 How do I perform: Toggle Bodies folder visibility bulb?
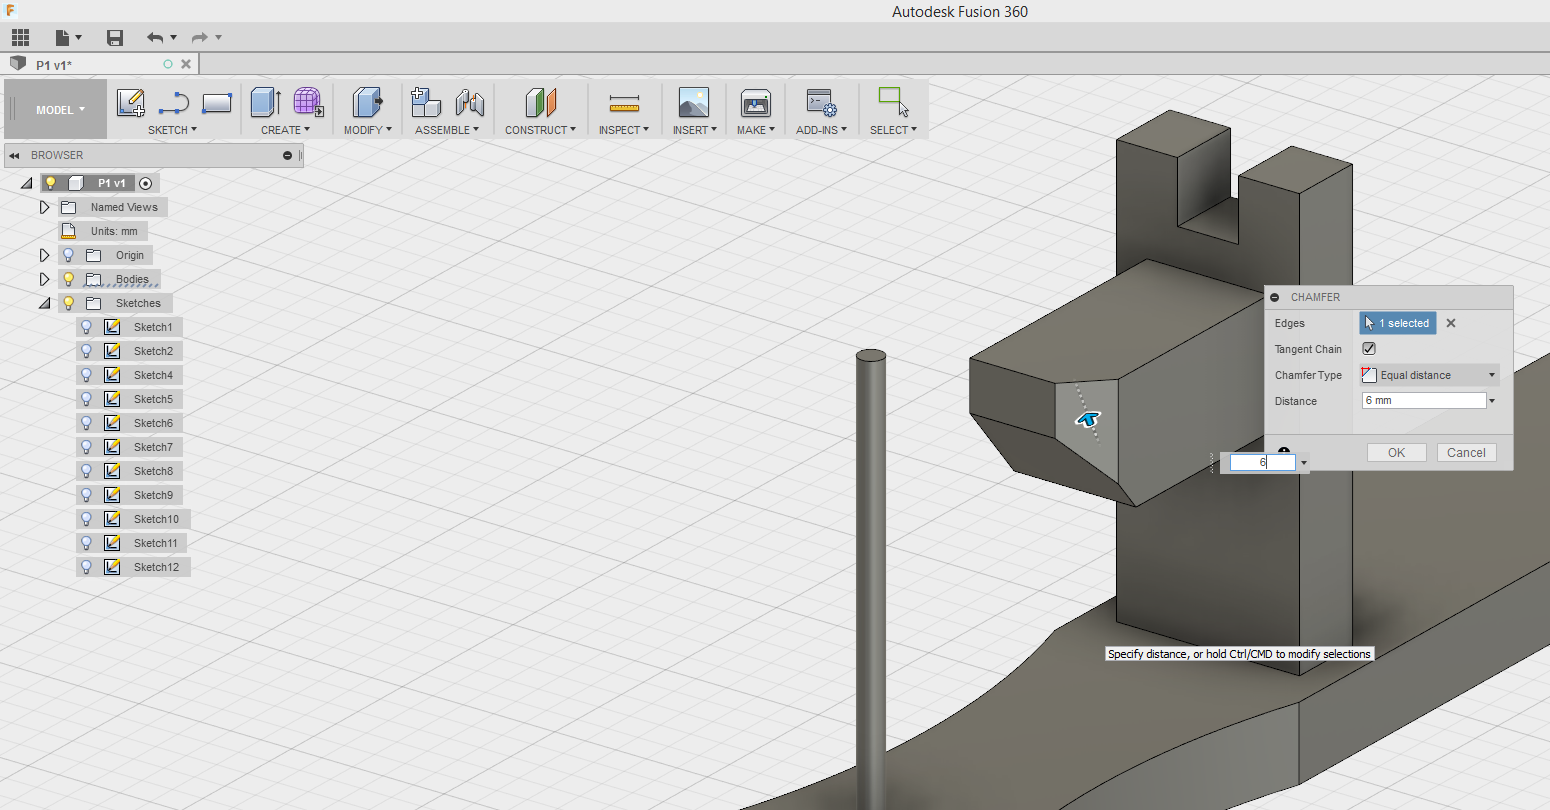[x=69, y=280]
